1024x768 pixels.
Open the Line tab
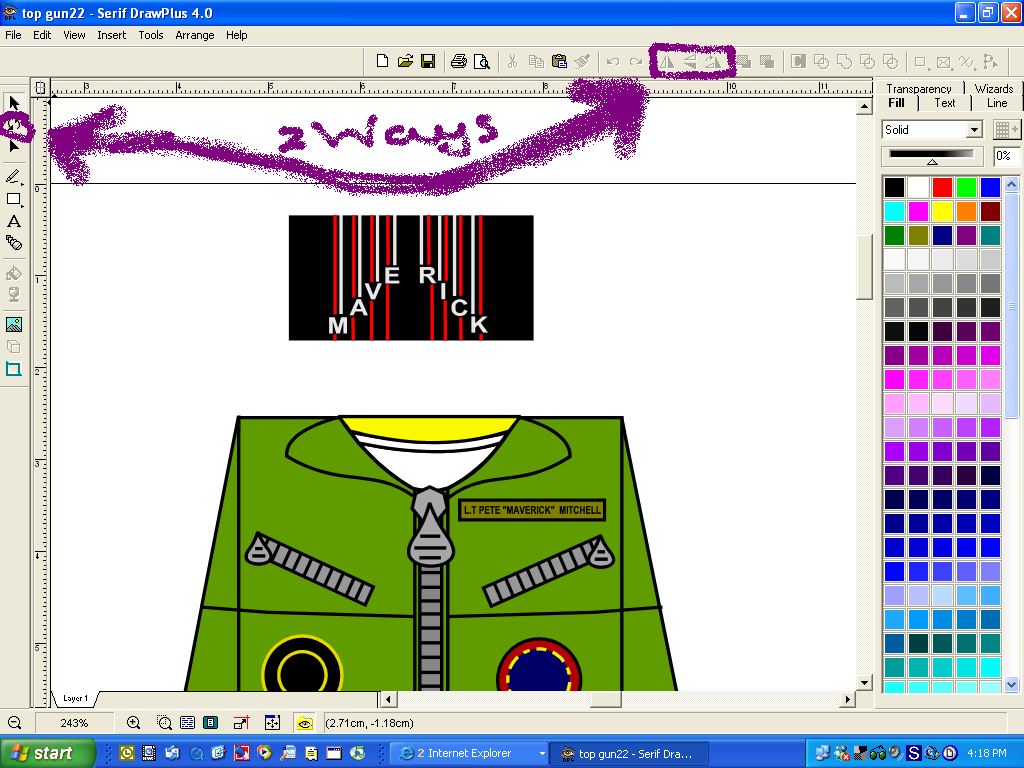coord(997,102)
